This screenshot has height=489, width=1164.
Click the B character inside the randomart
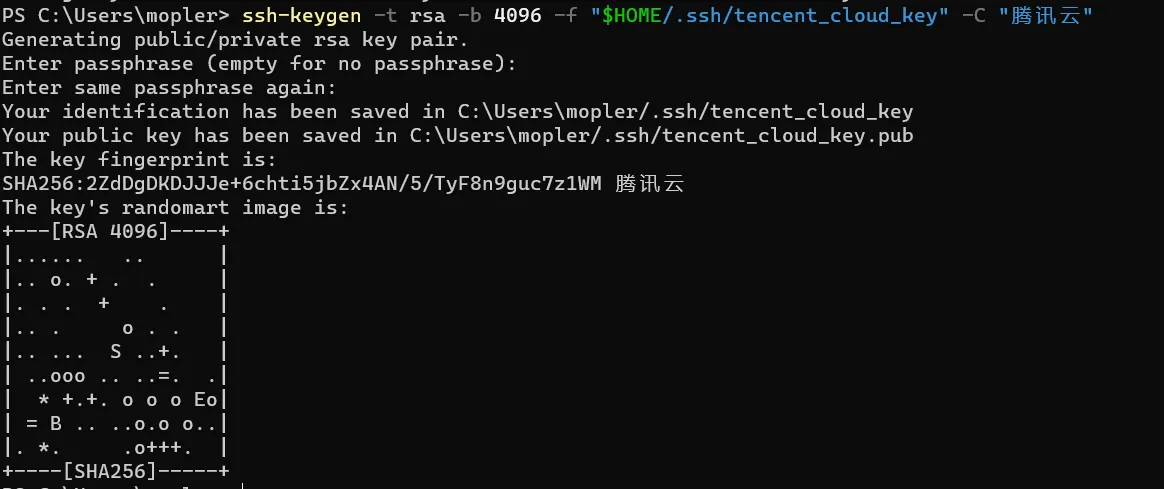pyautogui.click(x=55, y=423)
